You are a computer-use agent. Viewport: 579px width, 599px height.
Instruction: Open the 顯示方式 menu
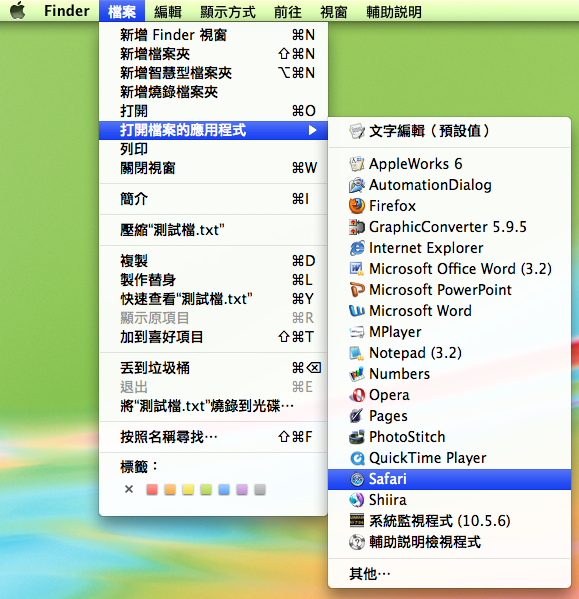[228, 11]
